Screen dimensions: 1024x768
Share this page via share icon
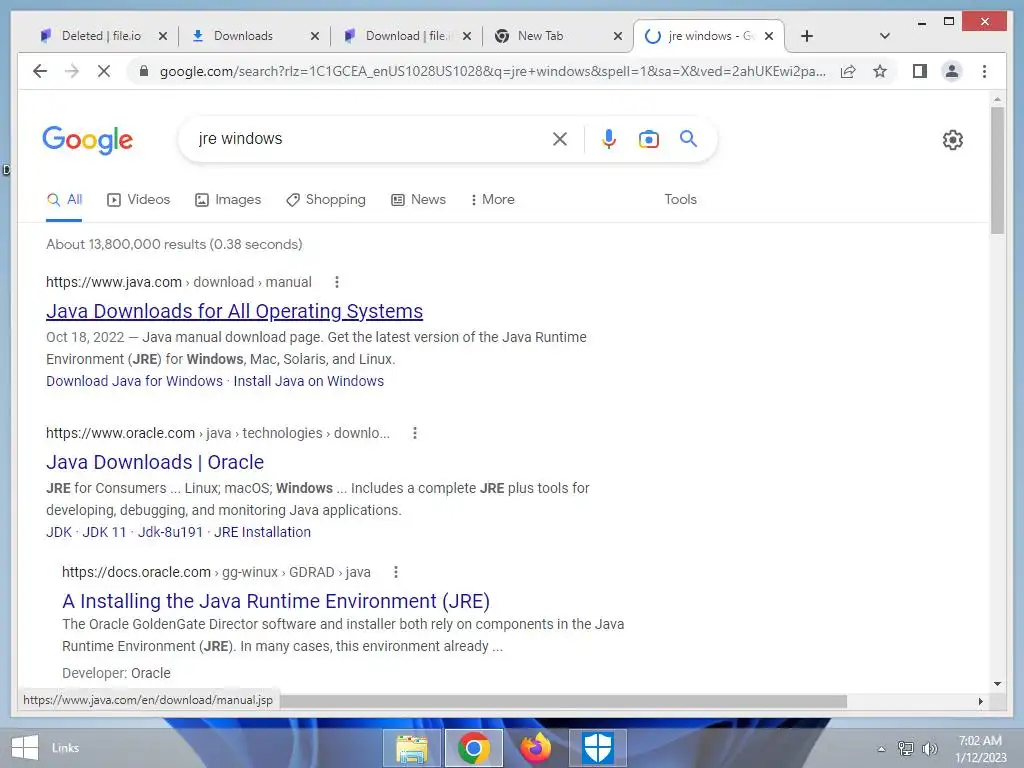point(848,71)
